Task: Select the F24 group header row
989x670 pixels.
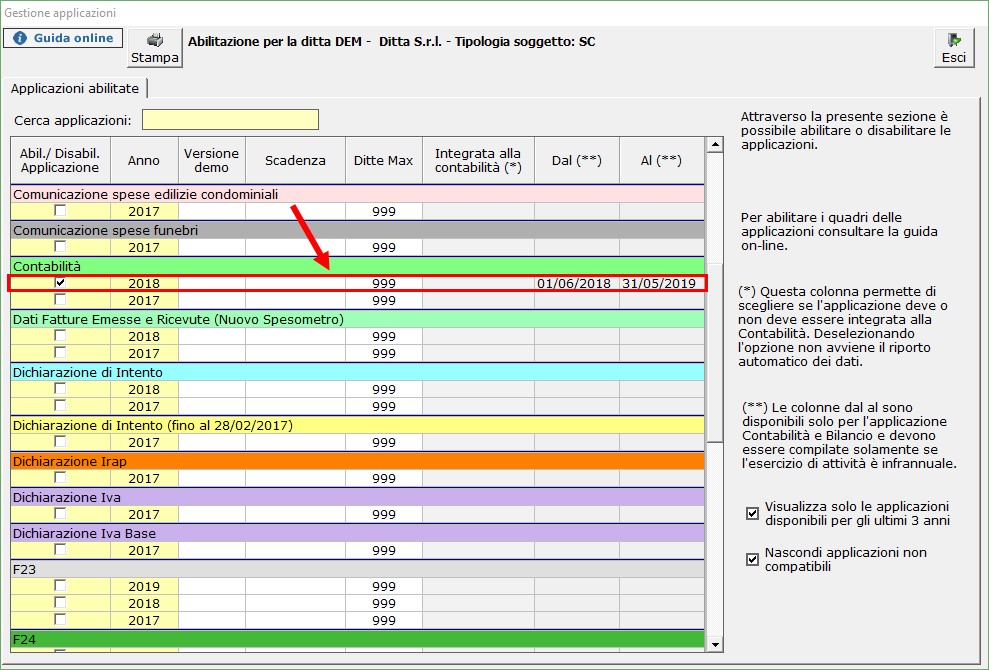Action: pos(358,639)
